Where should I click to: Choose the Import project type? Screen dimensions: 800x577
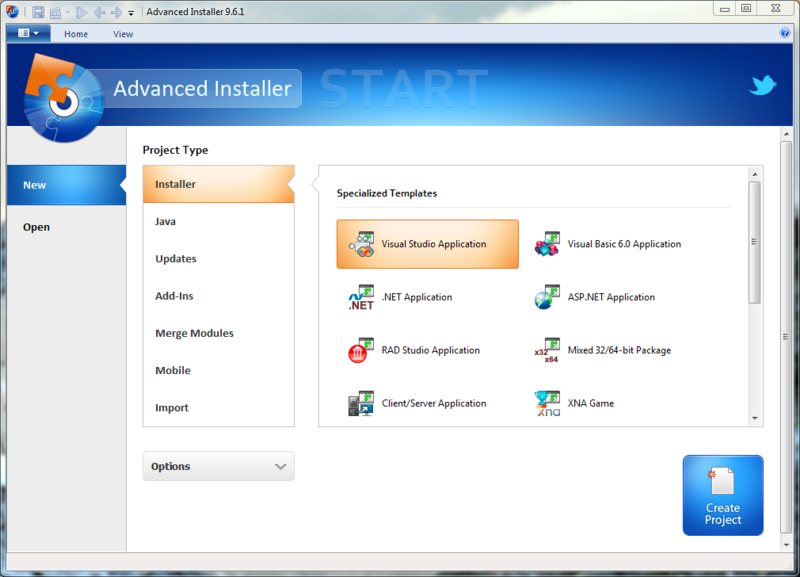[218, 408]
